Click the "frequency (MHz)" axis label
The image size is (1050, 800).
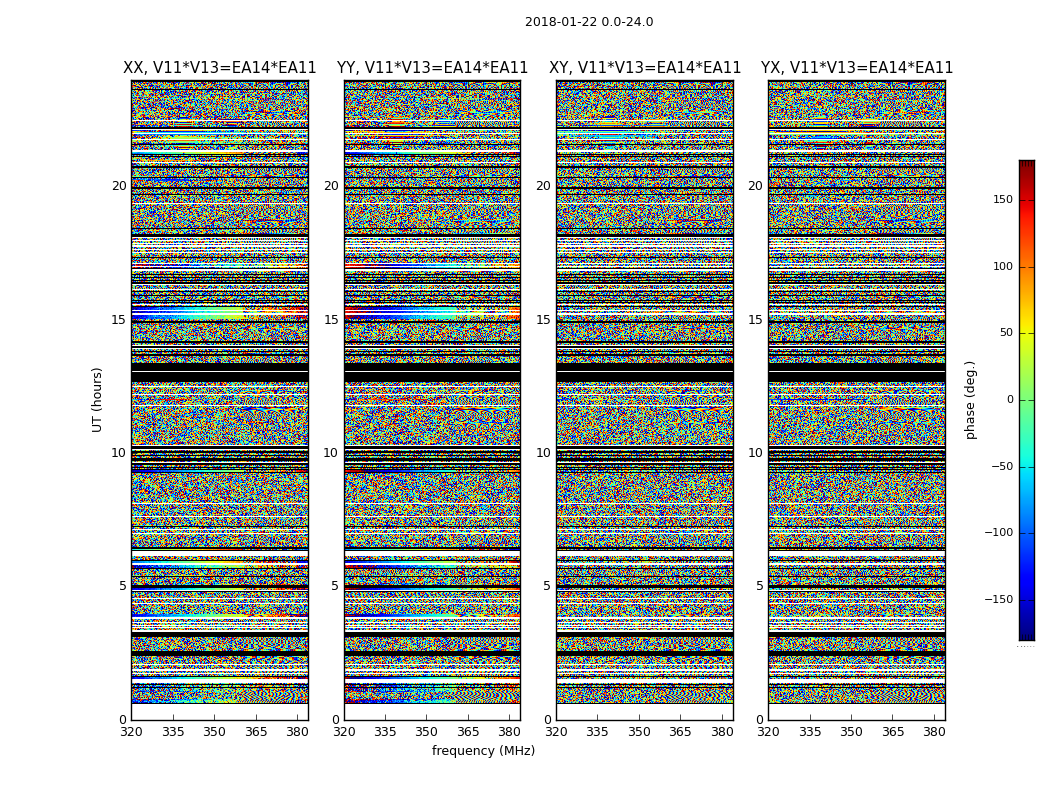click(483, 750)
